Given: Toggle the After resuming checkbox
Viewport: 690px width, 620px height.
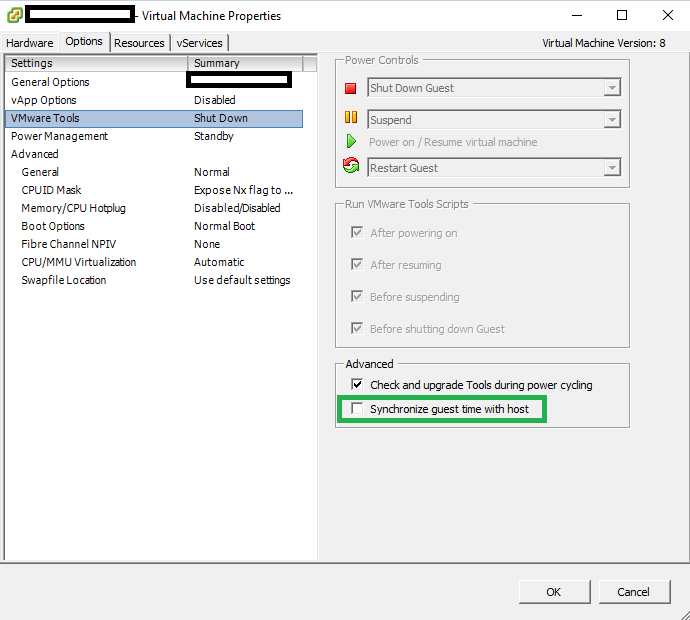Looking at the screenshot, I should (x=357, y=264).
